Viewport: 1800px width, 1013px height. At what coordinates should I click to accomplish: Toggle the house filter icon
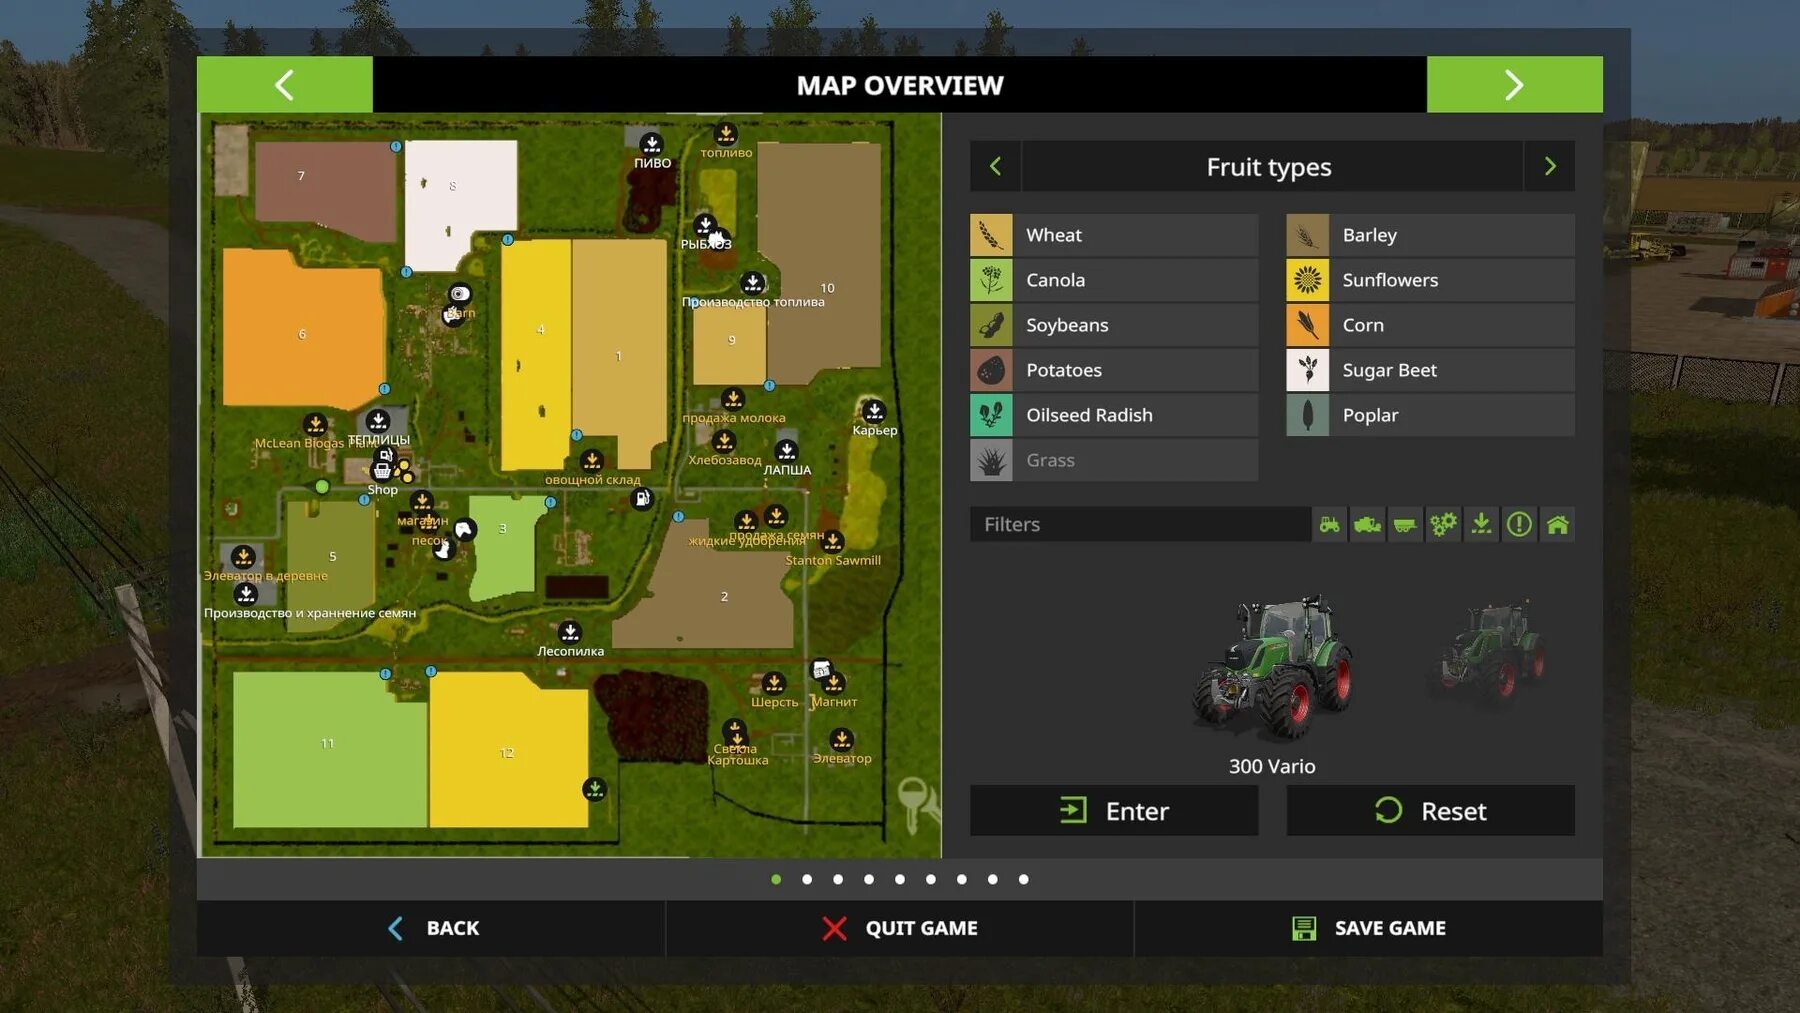pos(1557,524)
